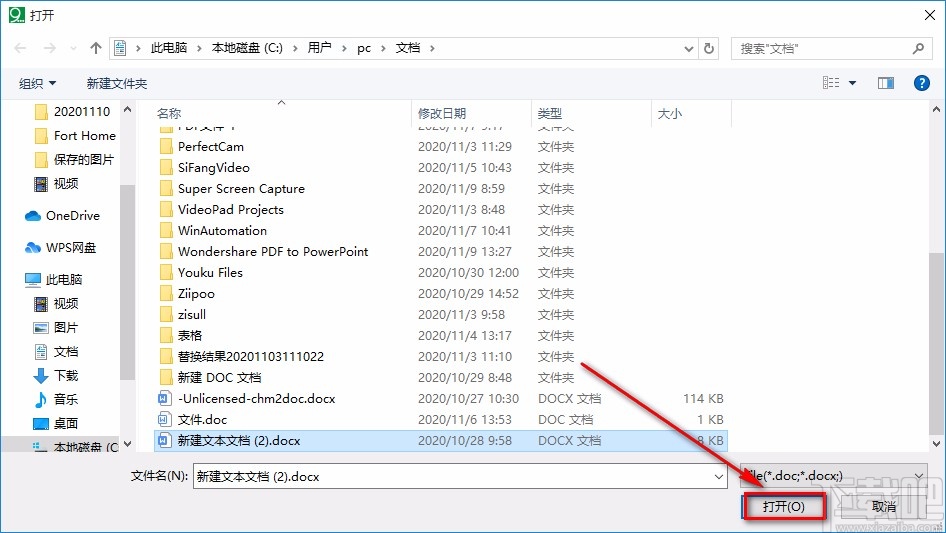Create a folder with 新建文件夹

click(x=116, y=83)
